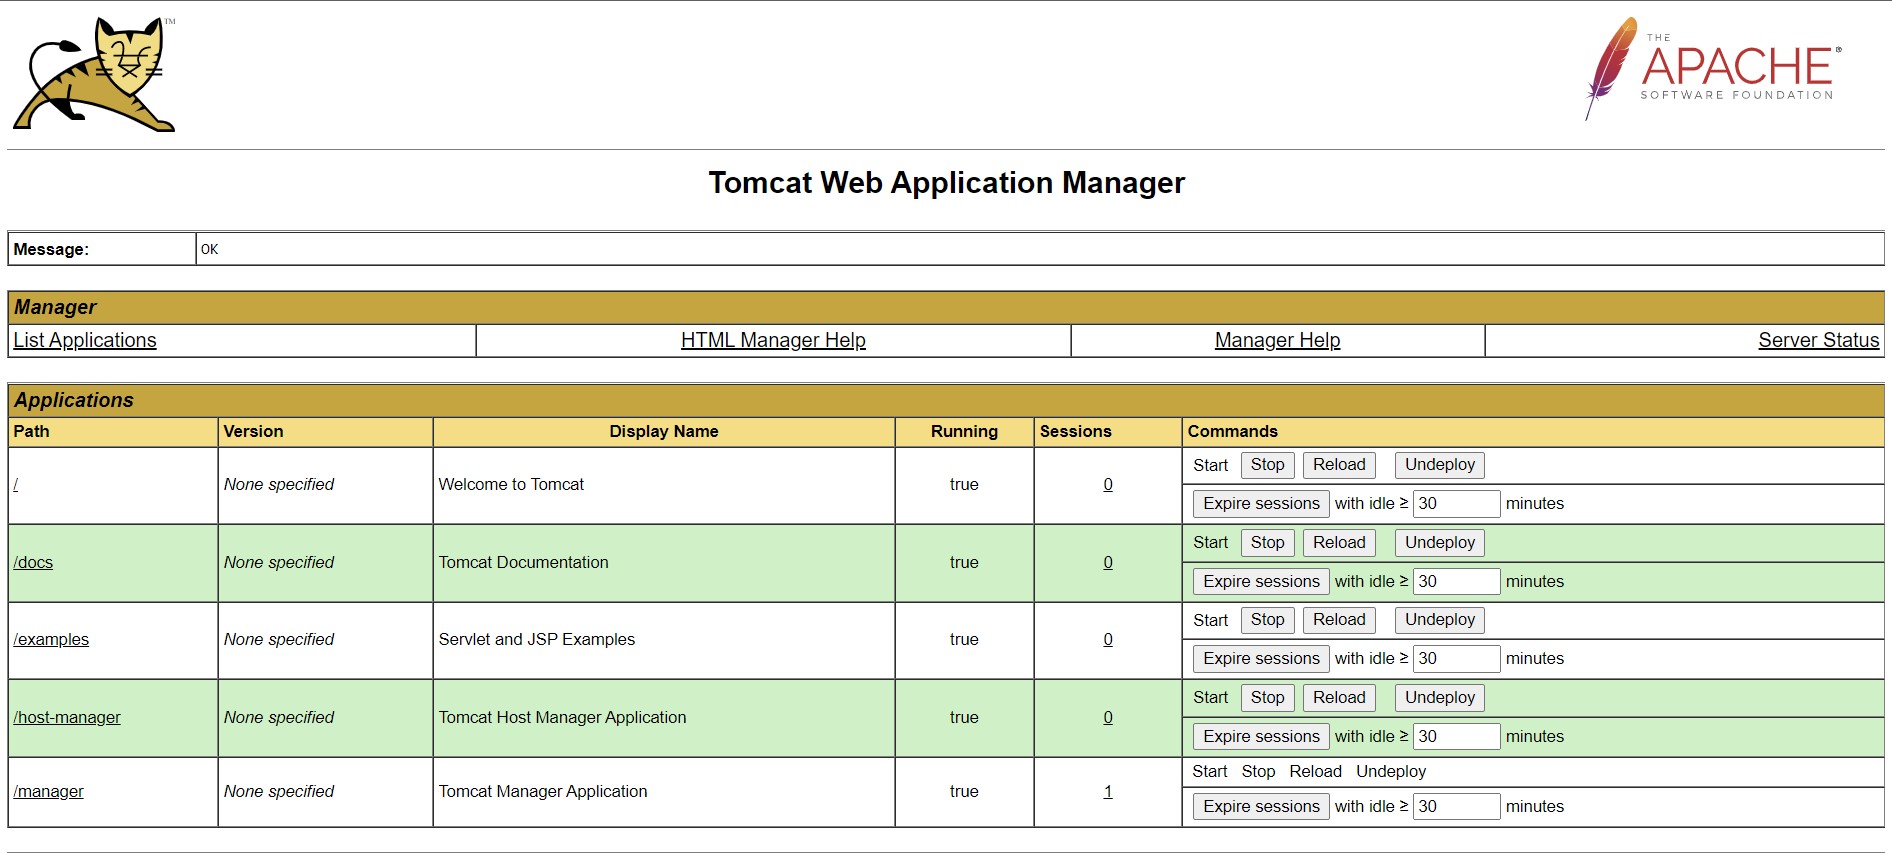Click disabled Start text in /docs row

[1210, 543]
